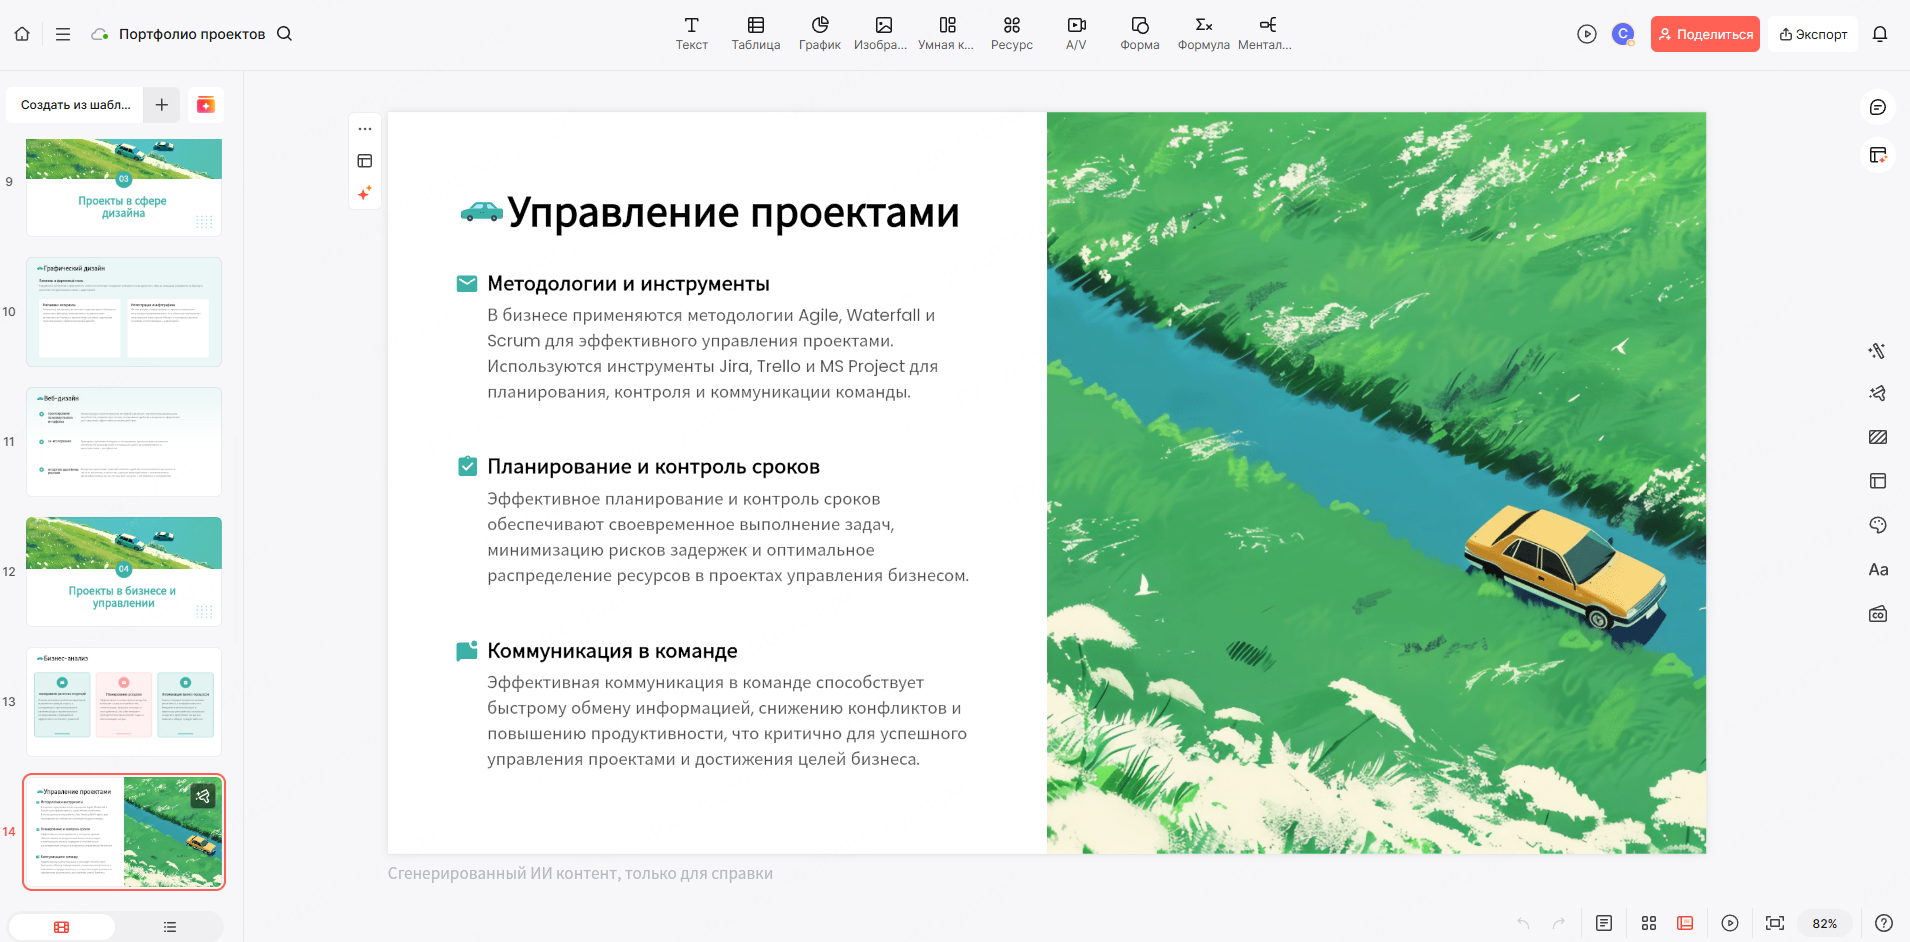Switch to grid slide overview at bottom
The width and height of the screenshot is (1910, 942).
[1650, 923]
